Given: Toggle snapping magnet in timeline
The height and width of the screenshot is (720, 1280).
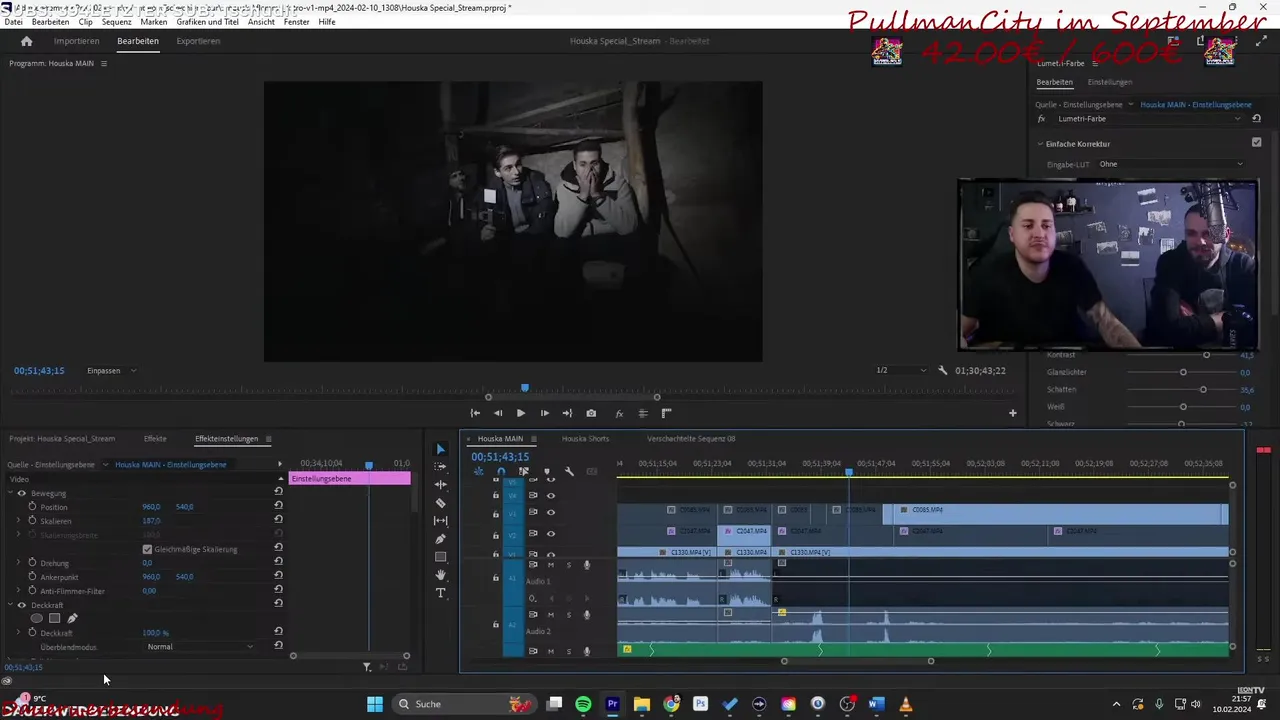Looking at the screenshot, I should tap(501, 472).
